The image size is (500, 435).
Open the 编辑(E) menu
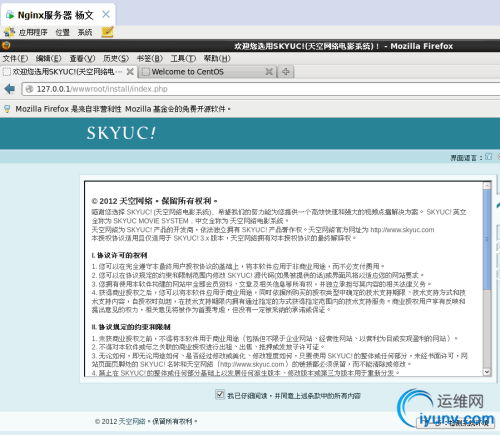click(49, 59)
